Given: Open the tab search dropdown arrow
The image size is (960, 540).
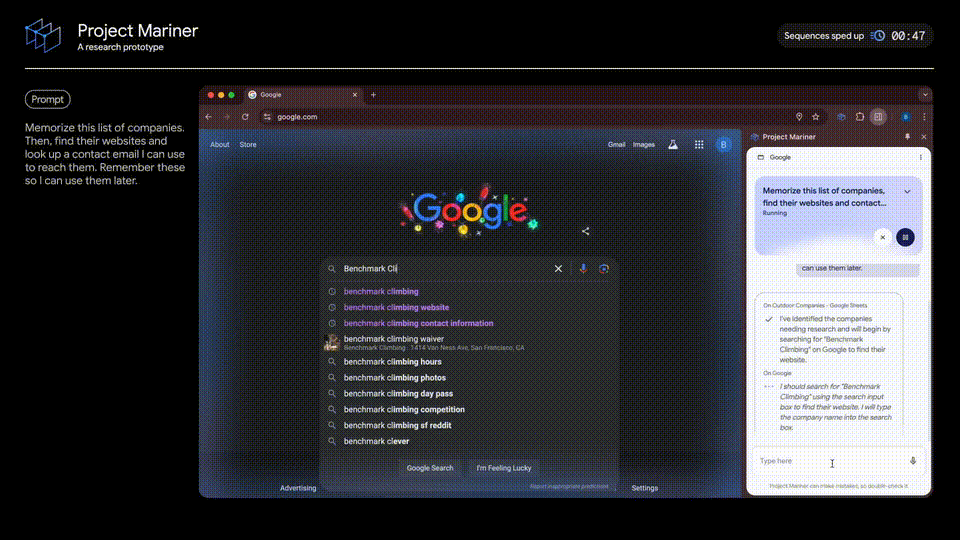Looking at the screenshot, I should coord(925,95).
